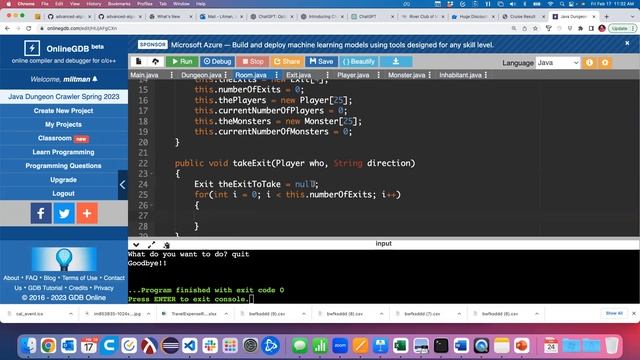Reload the page in Chrome
The image size is (640, 360).
[x=29, y=28]
